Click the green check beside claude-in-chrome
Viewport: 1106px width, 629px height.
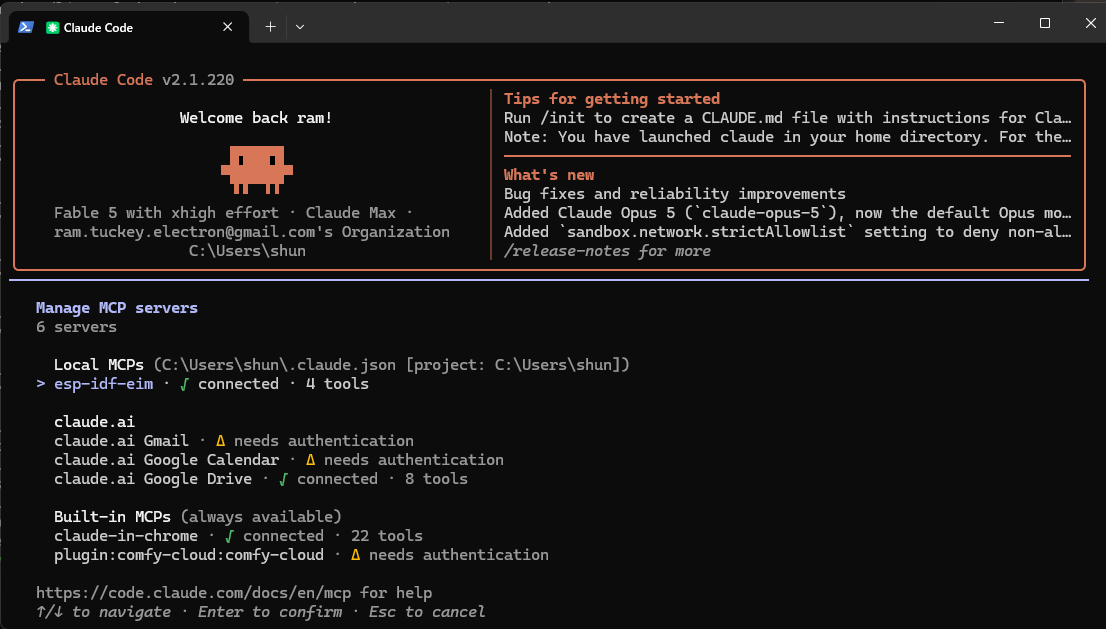(229, 537)
